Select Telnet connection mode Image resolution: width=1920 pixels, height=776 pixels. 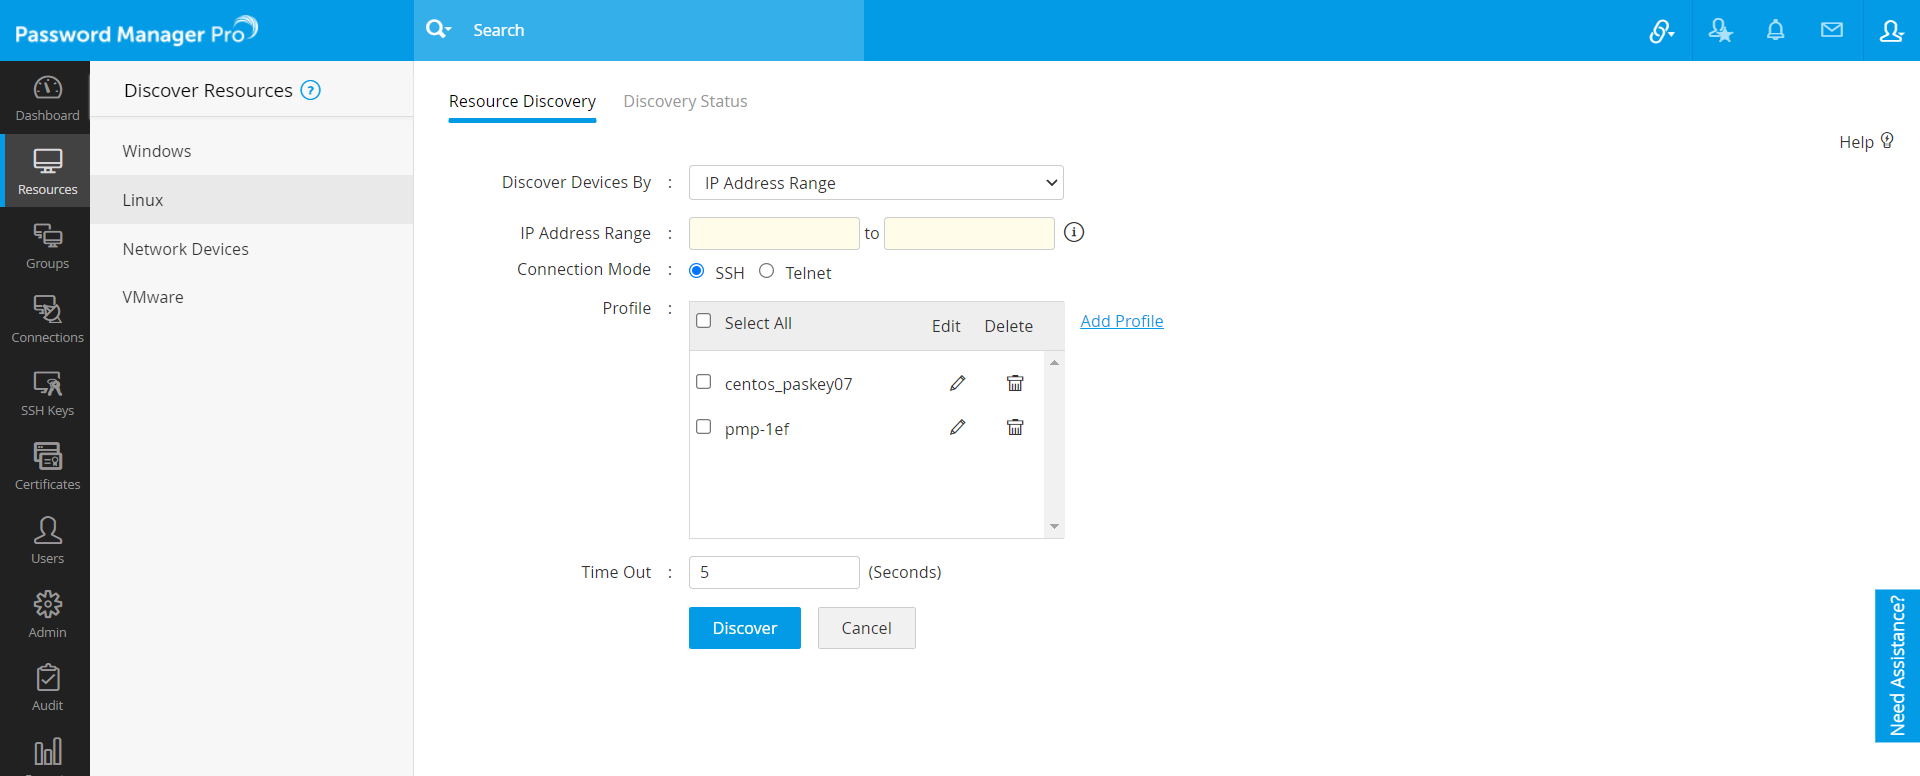click(x=767, y=271)
